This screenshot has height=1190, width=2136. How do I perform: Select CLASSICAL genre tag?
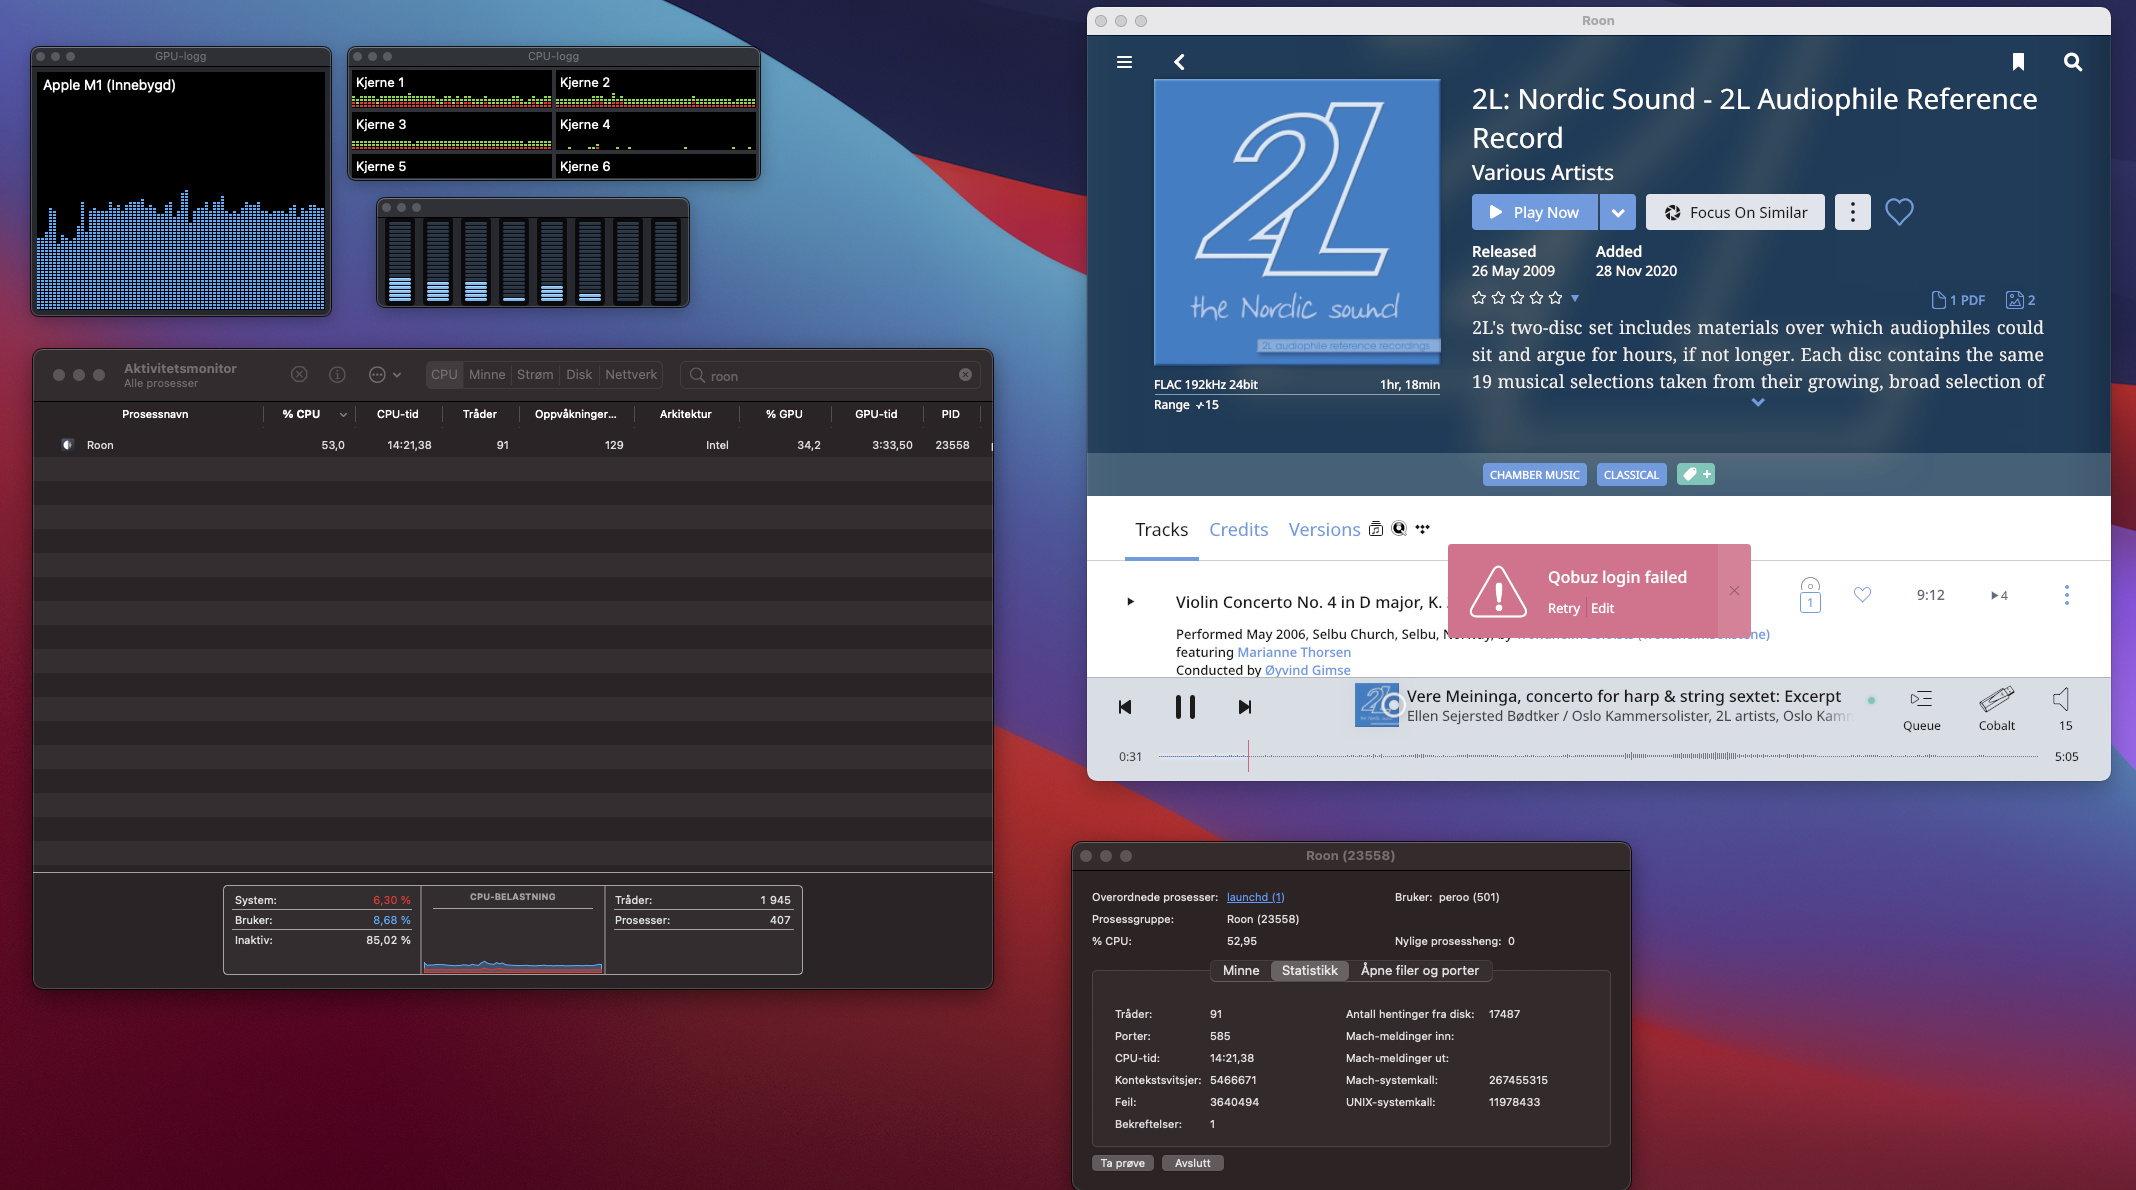click(x=1631, y=475)
